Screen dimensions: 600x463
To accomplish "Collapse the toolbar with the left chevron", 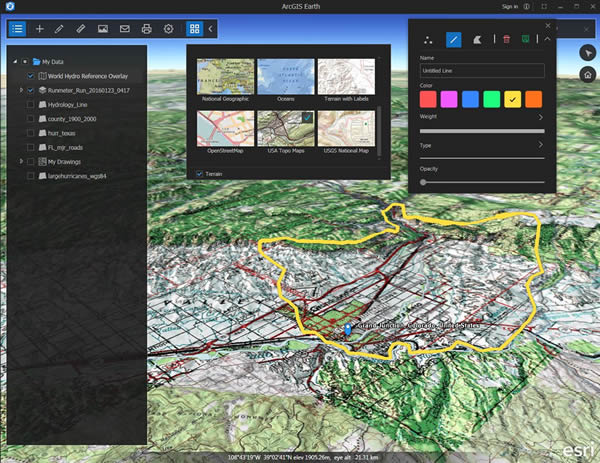I will click(x=210, y=29).
